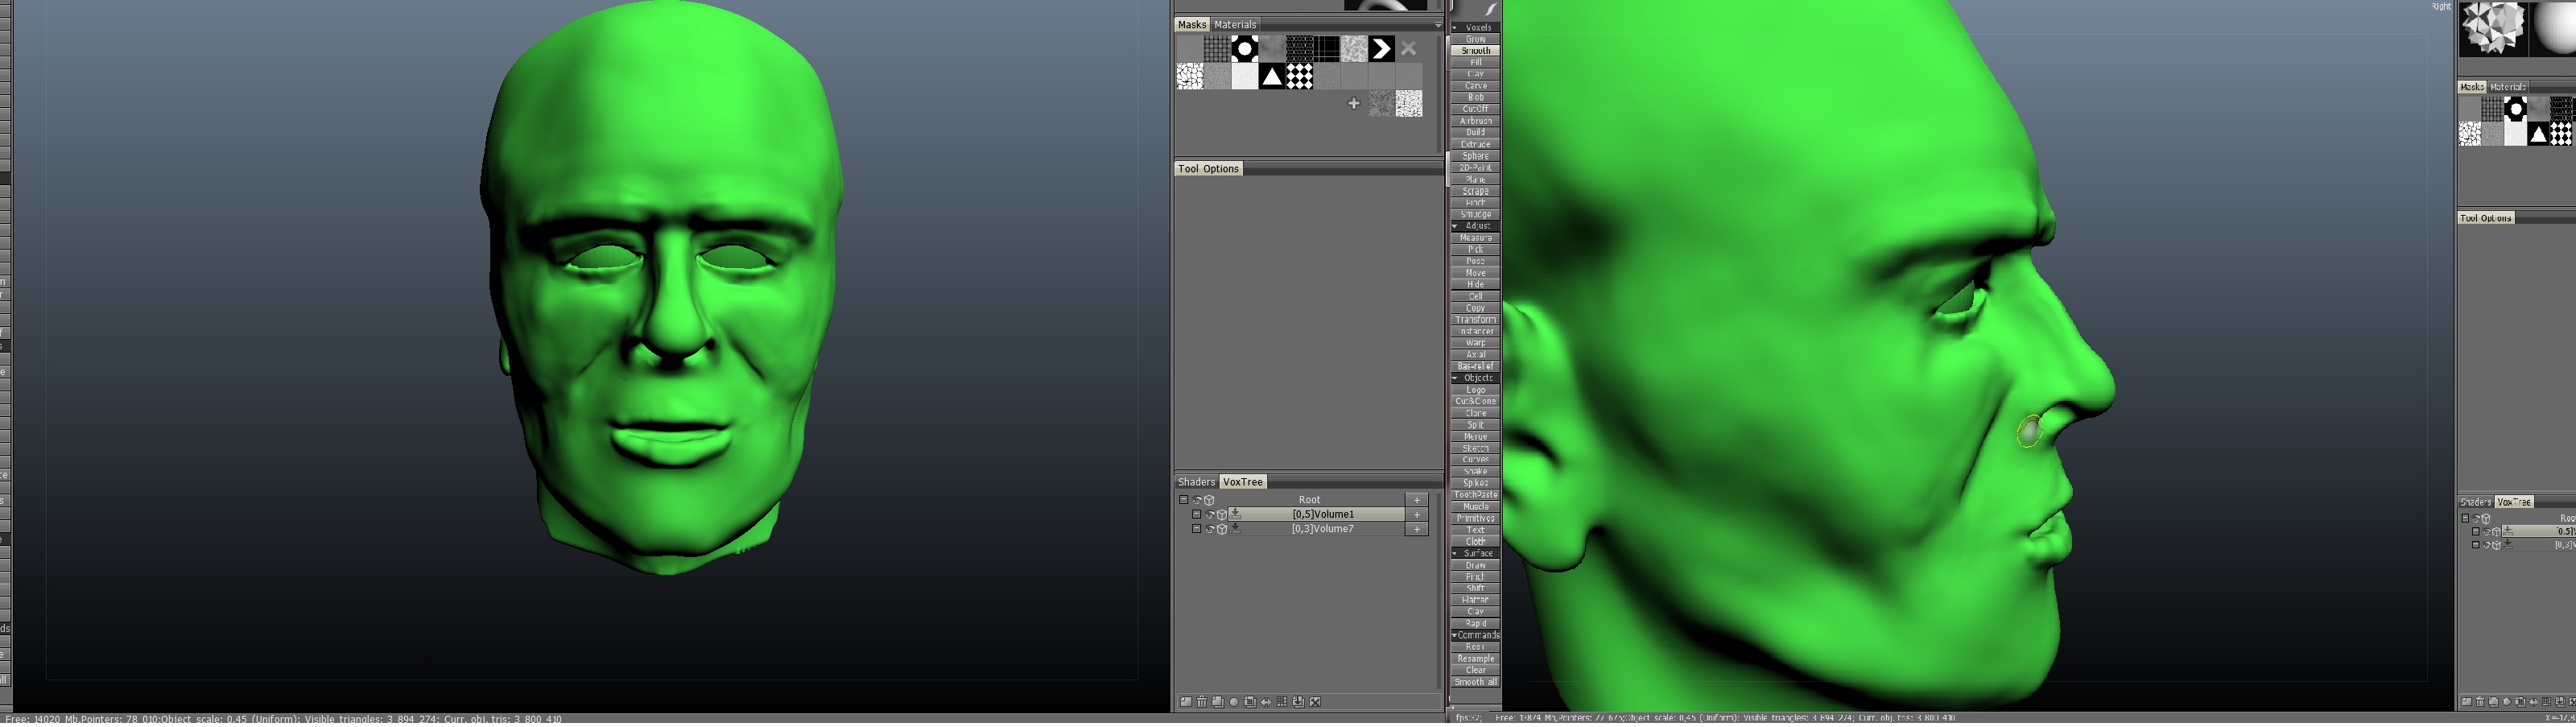Collapse the Objects tool section
Image resolution: width=2576 pixels, height=727 pixels.
pyautogui.click(x=1455, y=378)
